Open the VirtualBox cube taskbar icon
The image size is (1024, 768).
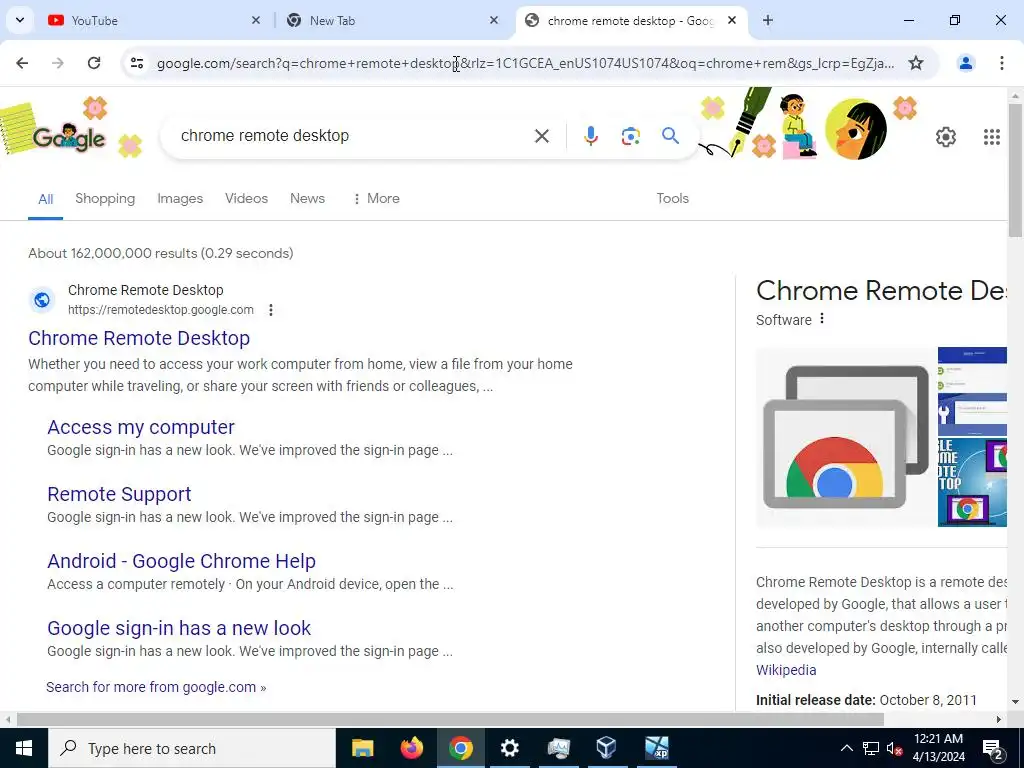point(607,748)
